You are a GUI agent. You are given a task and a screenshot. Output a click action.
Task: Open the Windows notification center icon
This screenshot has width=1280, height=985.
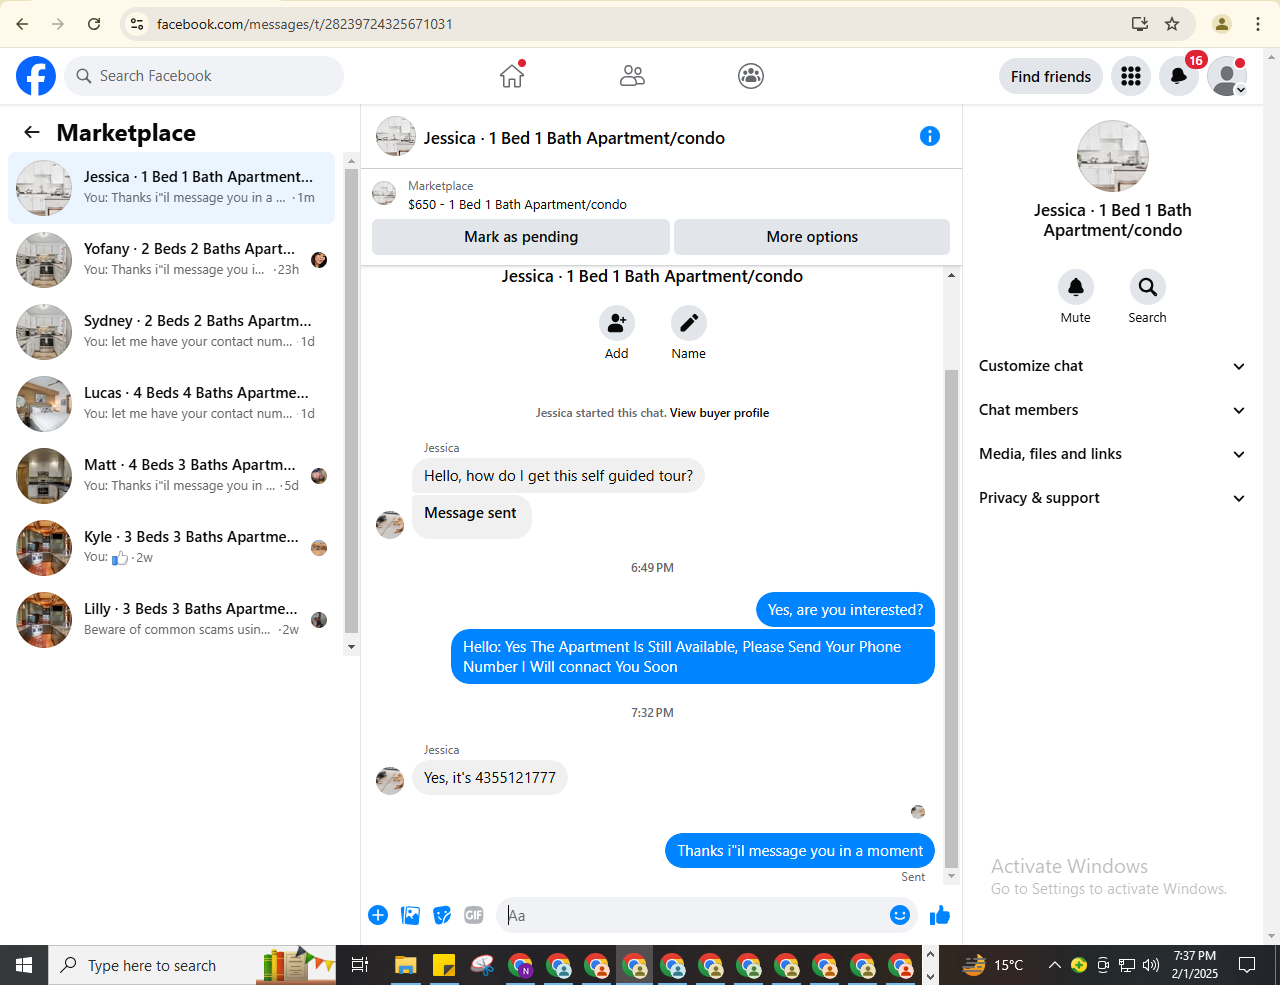coord(1247,965)
